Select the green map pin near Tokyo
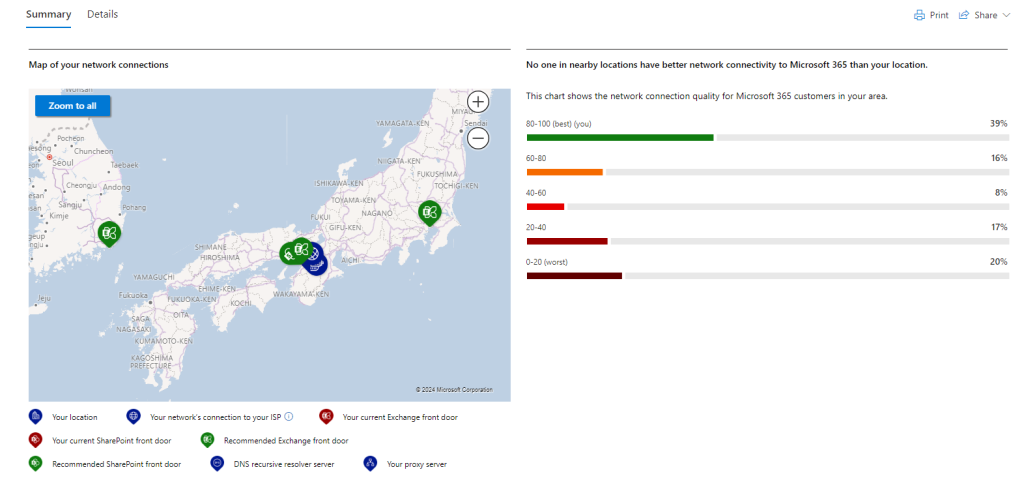The image size is (1024, 491). [x=429, y=212]
